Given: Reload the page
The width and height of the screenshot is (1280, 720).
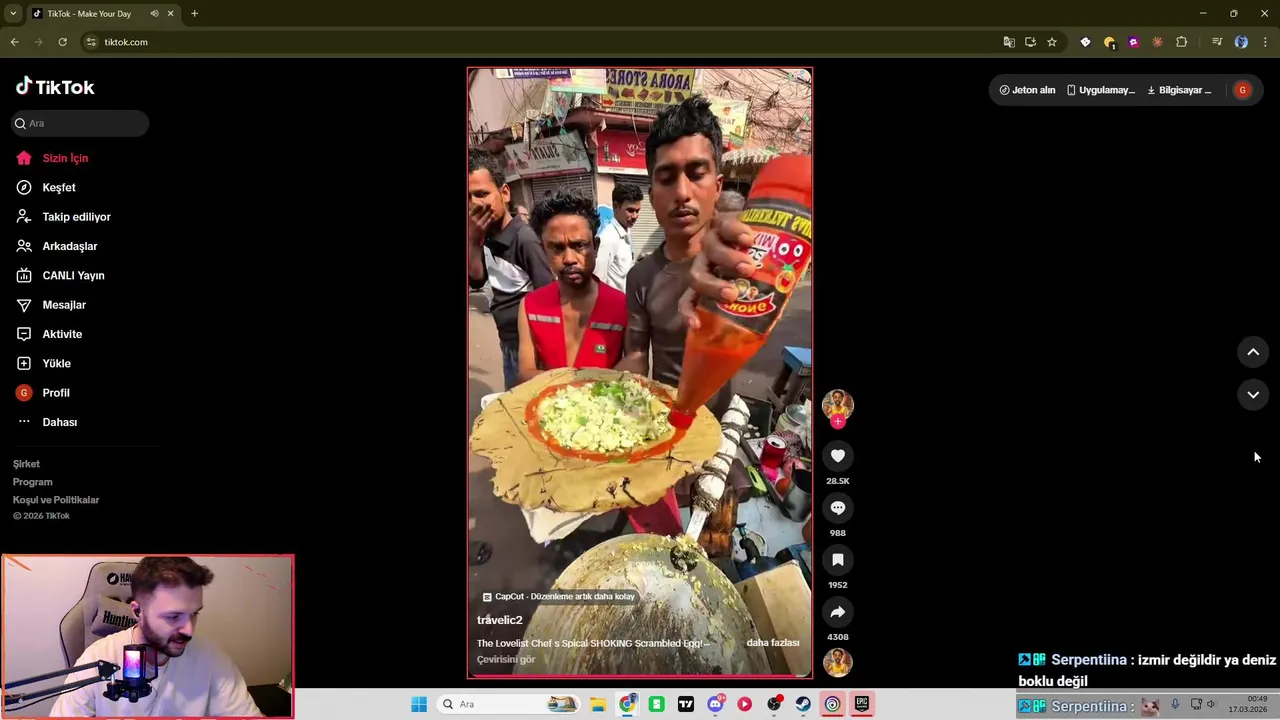Looking at the screenshot, I should tap(62, 42).
